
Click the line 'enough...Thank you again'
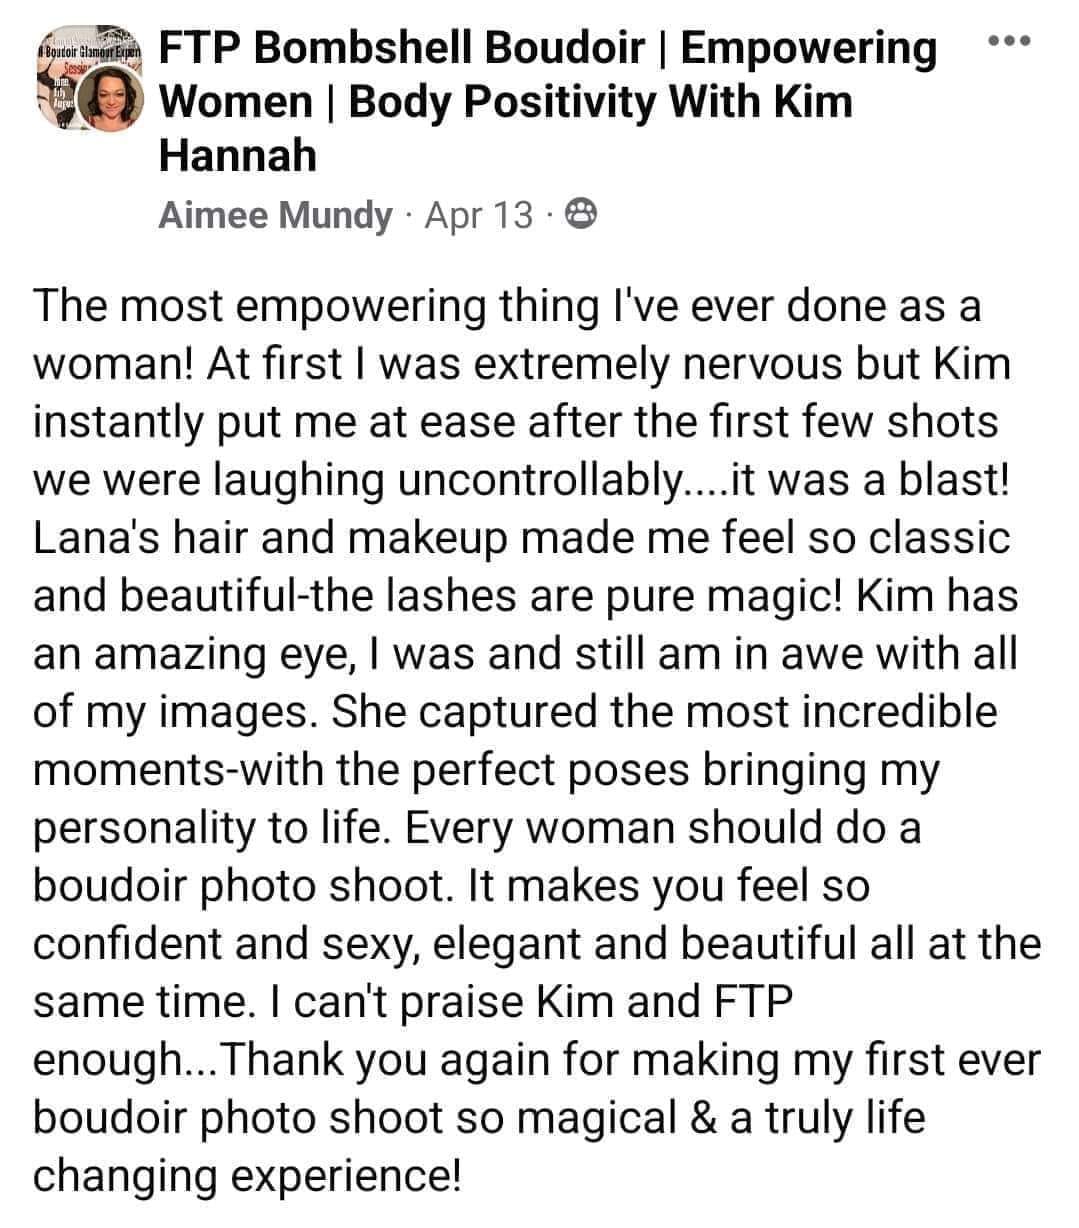(x=537, y=1059)
